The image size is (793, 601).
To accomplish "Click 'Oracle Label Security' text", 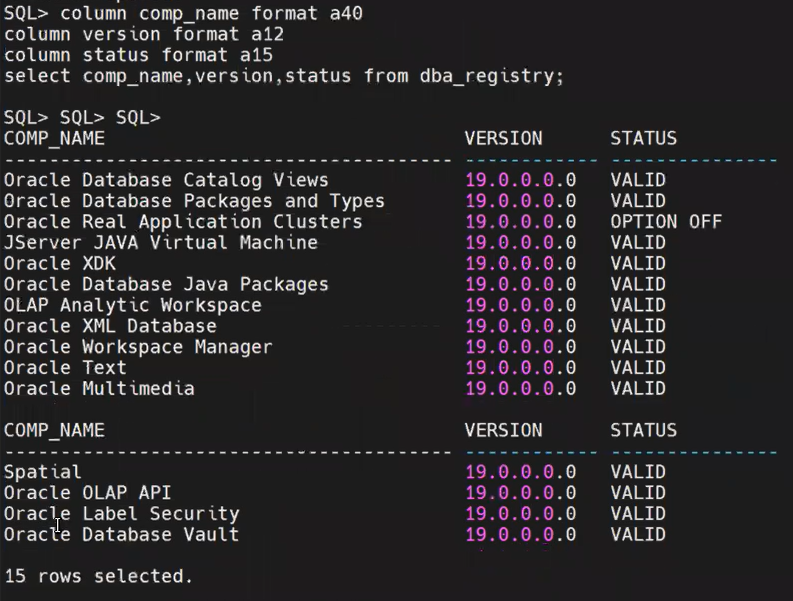I will [121, 513].
